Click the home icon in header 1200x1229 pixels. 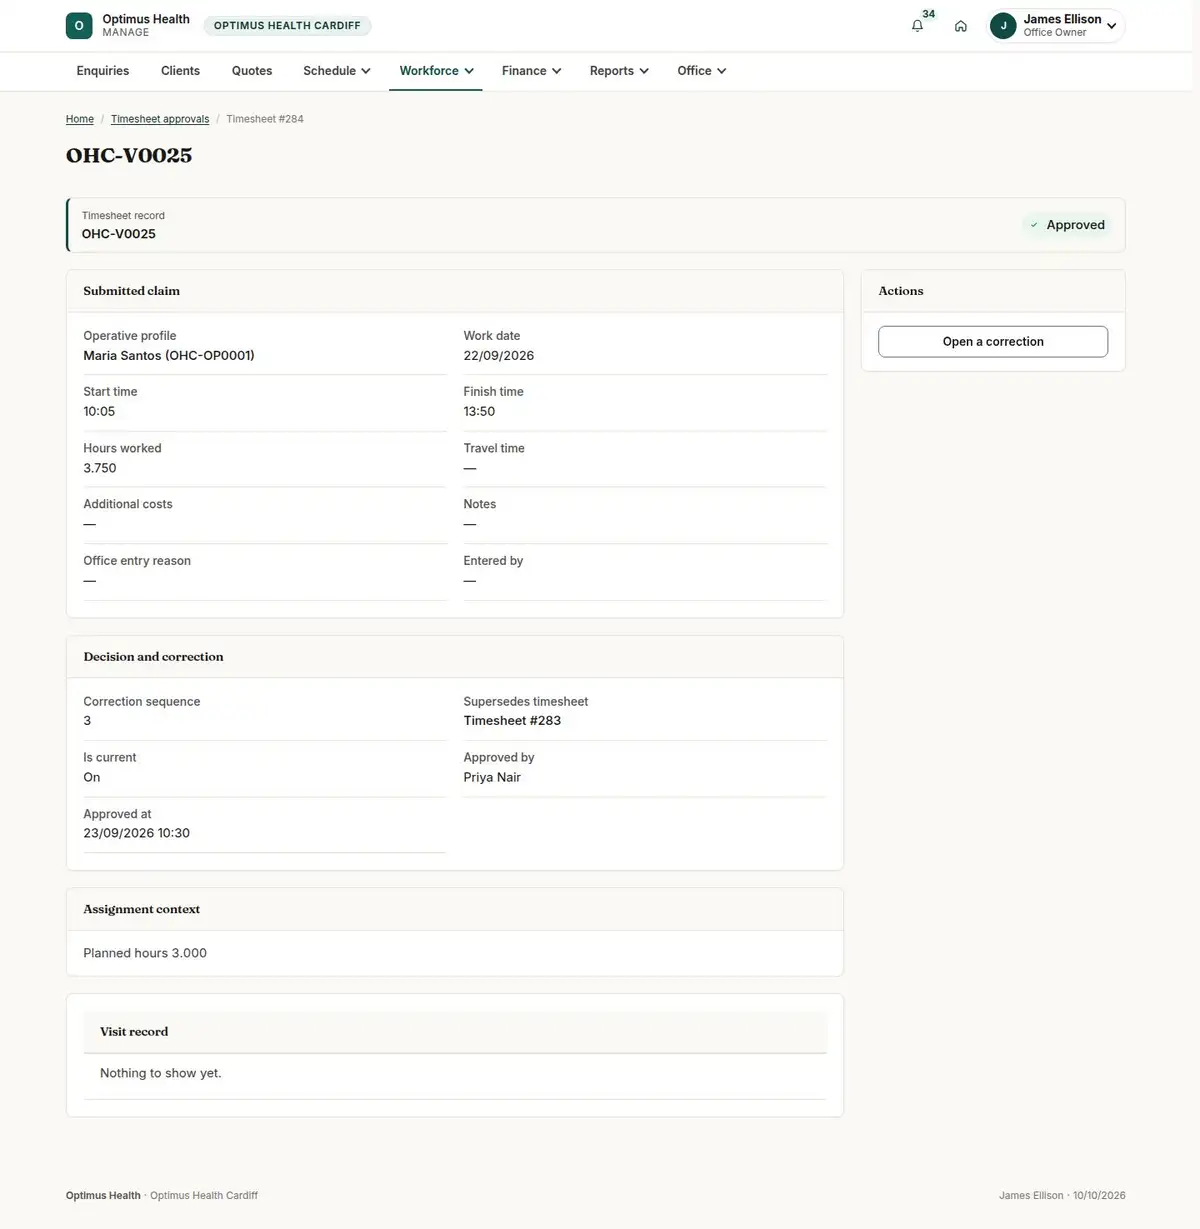point(960,26)
